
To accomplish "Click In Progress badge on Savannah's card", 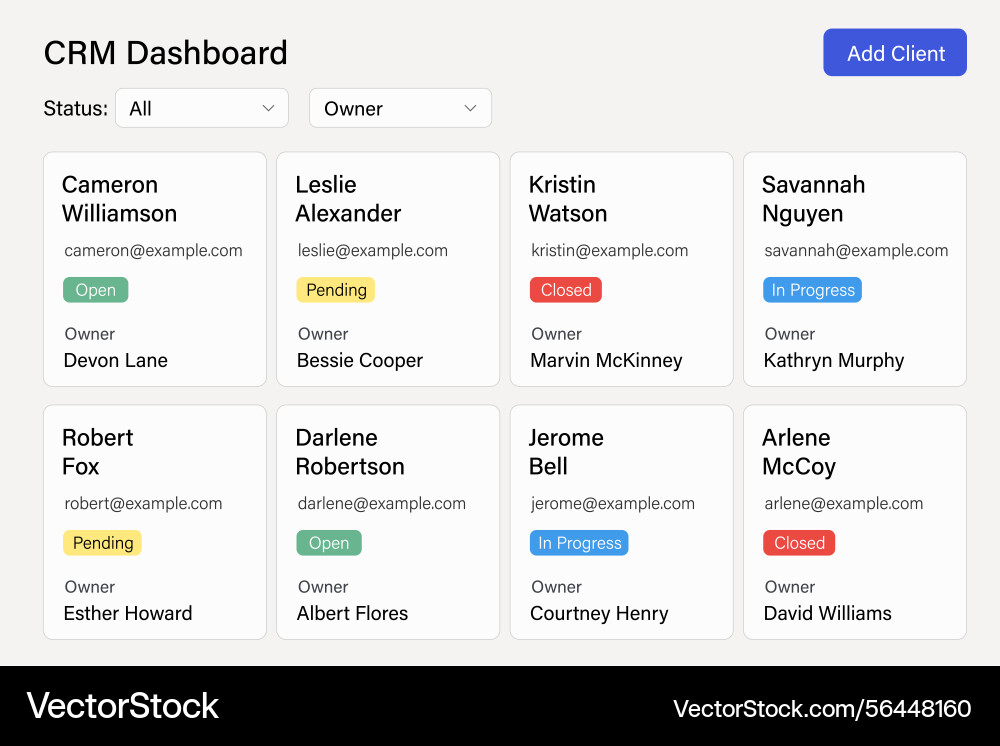I will coord(812,290).
